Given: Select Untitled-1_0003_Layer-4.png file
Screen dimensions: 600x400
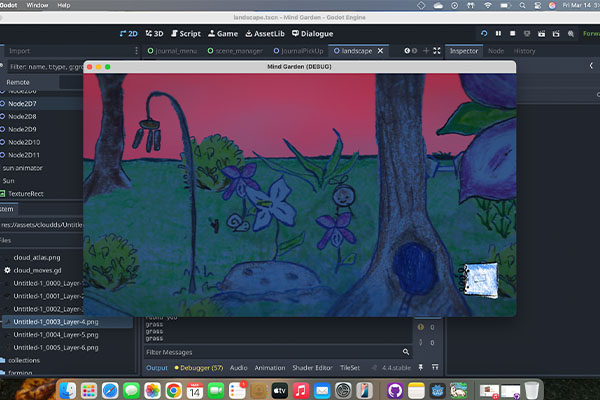Looking at the screenshot, I should pos(56,322).
